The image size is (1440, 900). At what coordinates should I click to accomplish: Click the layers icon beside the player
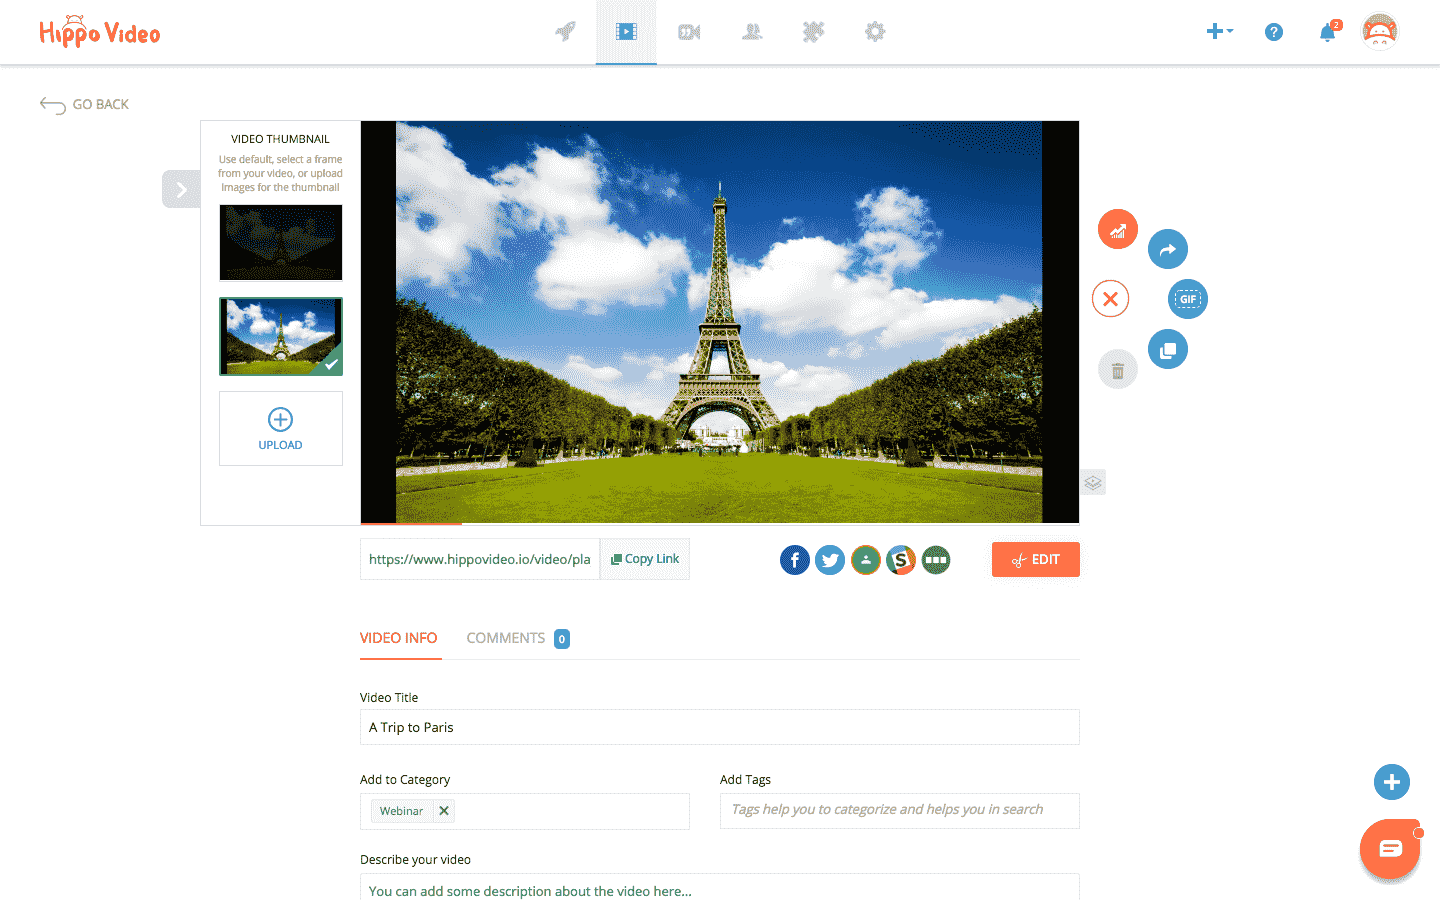(x=1092, y=481)
